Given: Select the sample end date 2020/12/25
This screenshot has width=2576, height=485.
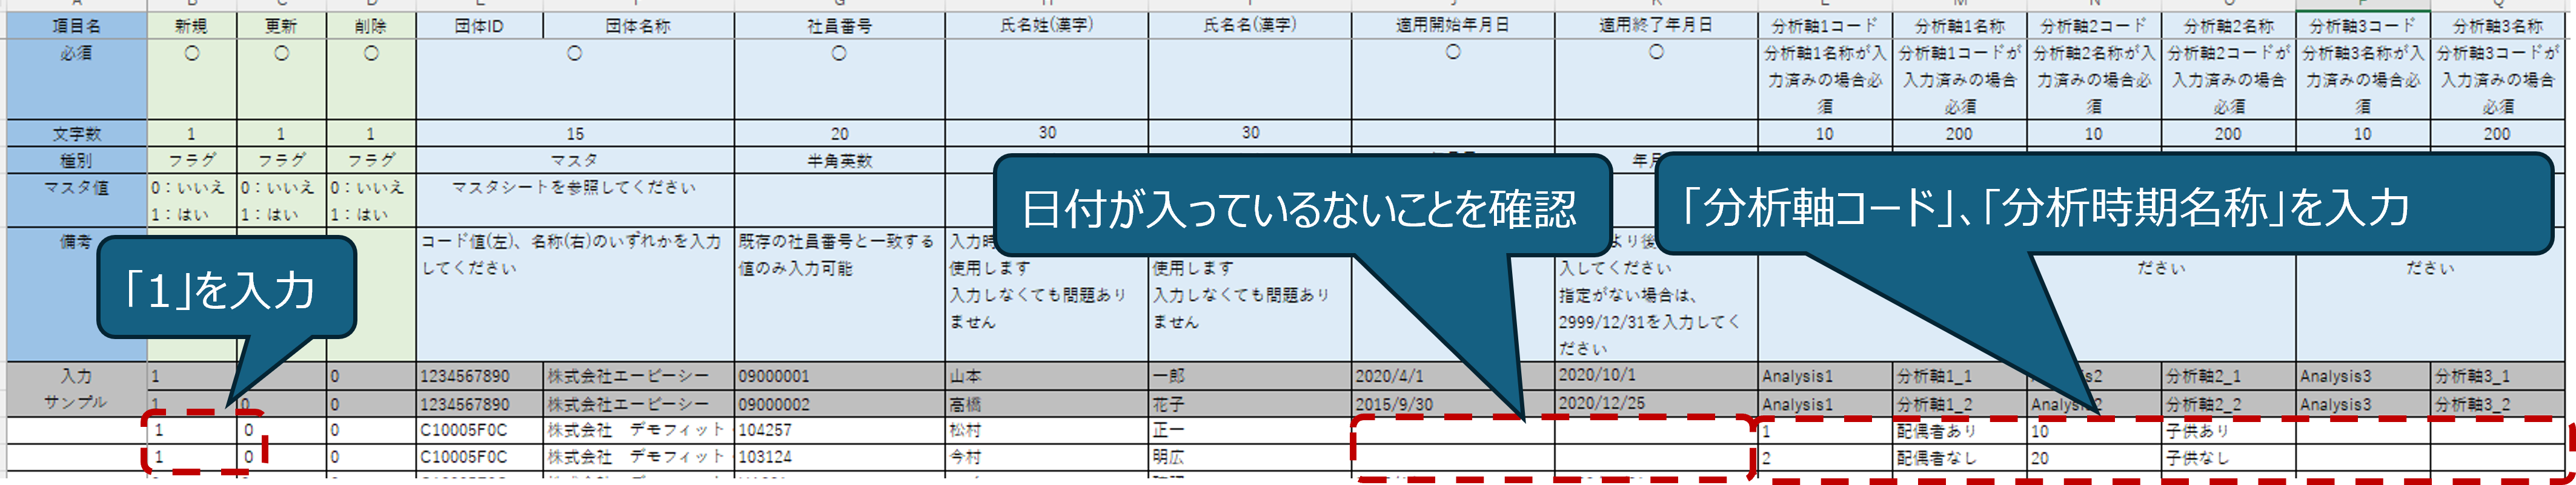Looking at the screenshot, I should pos(1655,404).
